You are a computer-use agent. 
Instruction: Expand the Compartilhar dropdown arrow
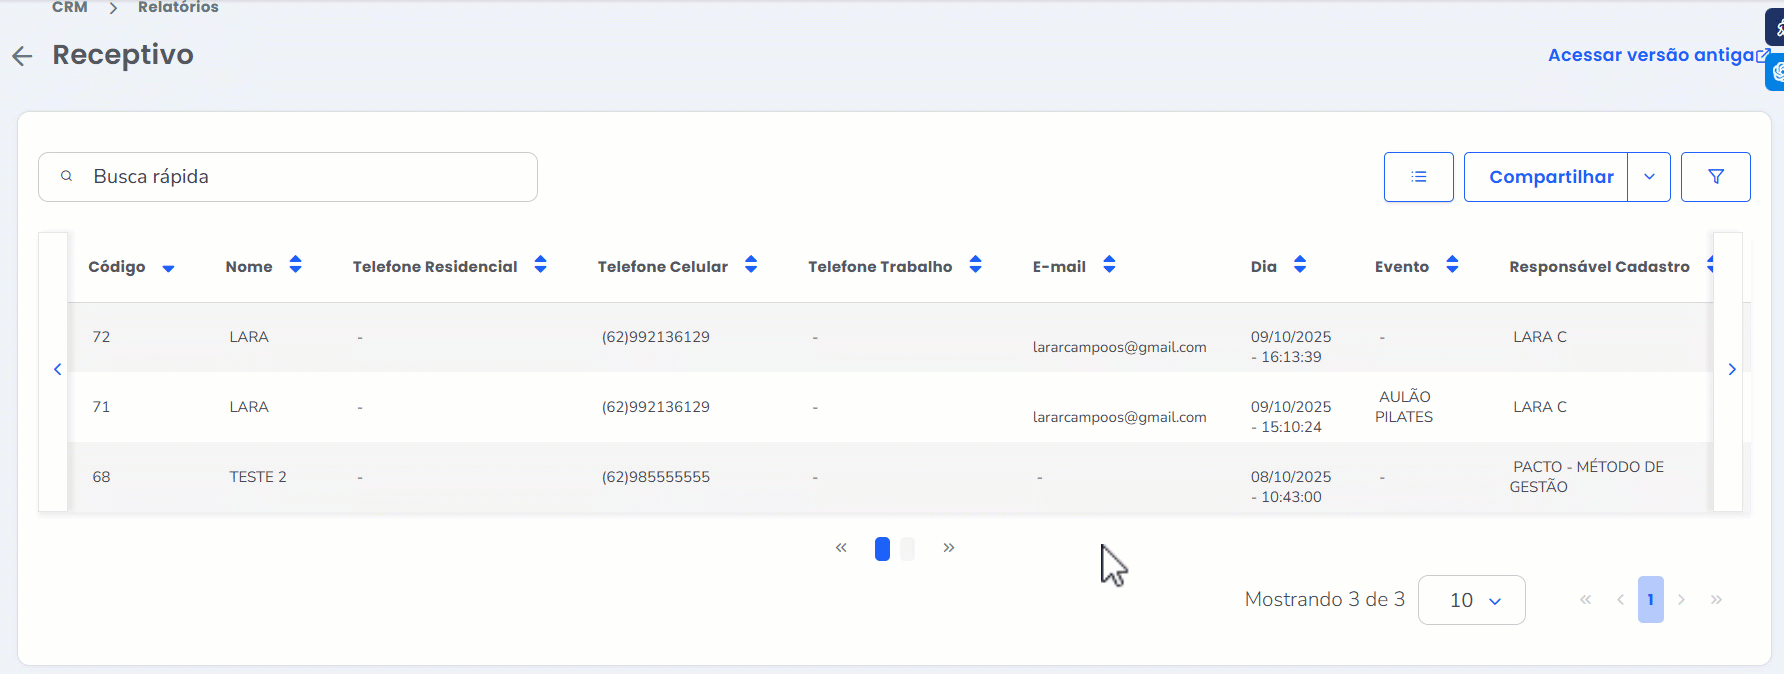point(1649,177)
